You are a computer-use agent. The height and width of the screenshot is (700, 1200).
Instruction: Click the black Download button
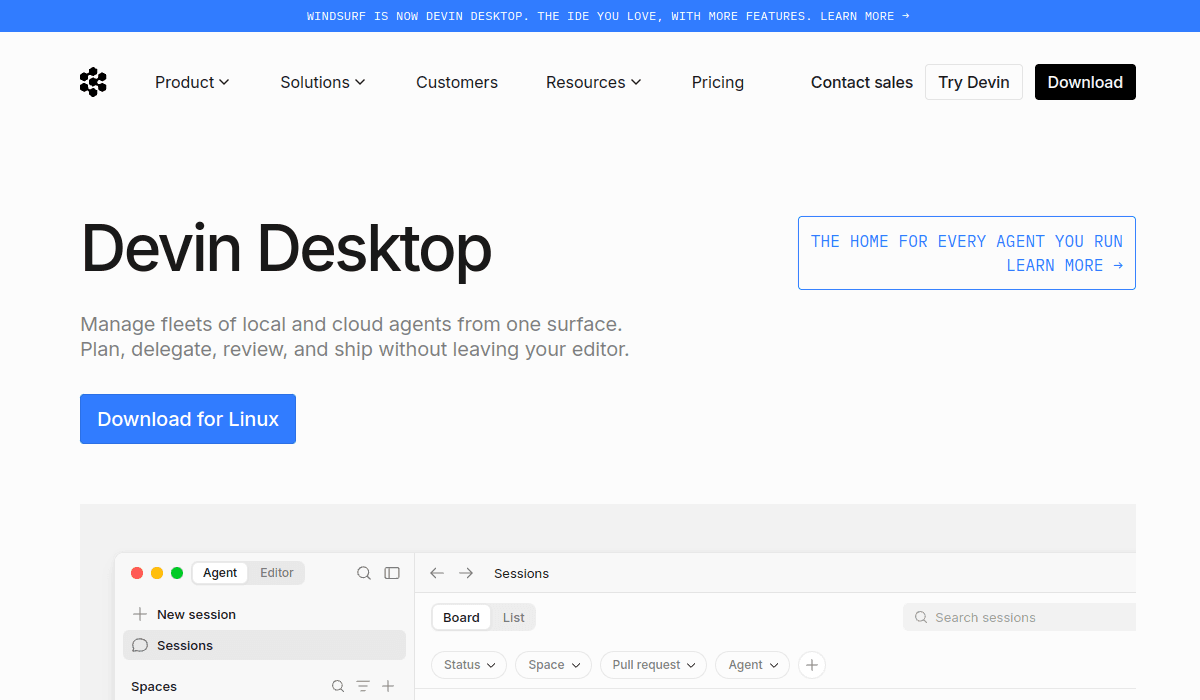pyautogui.click(x=1085, y=82)
